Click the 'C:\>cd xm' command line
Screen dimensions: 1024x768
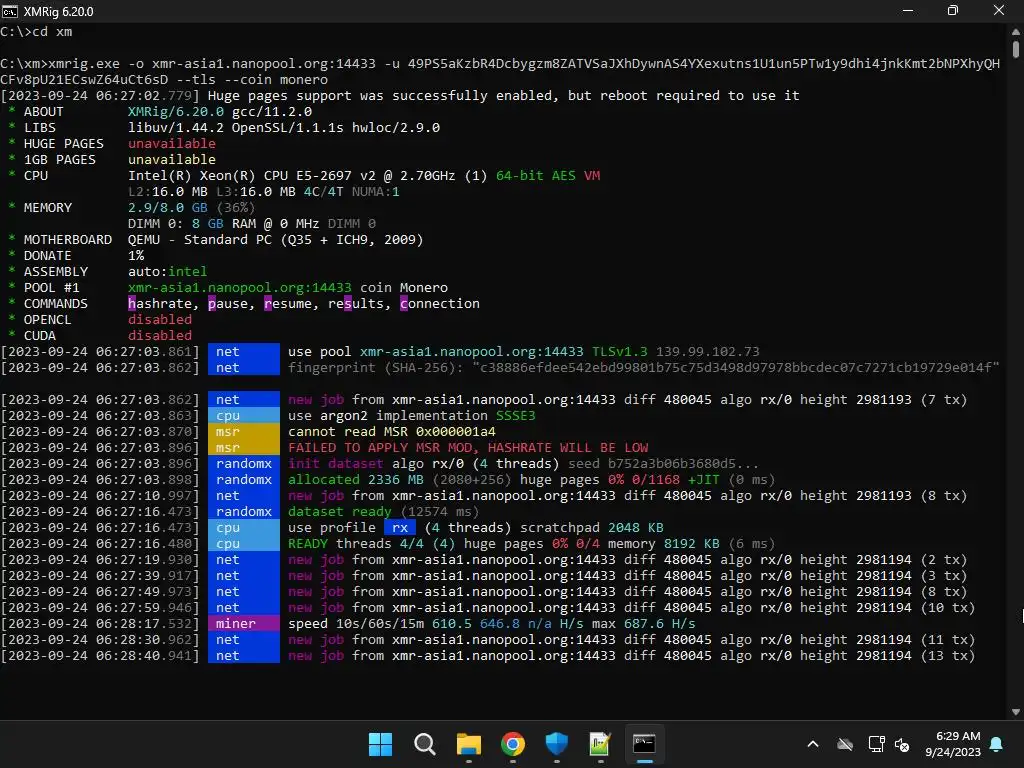pos(37,31)
